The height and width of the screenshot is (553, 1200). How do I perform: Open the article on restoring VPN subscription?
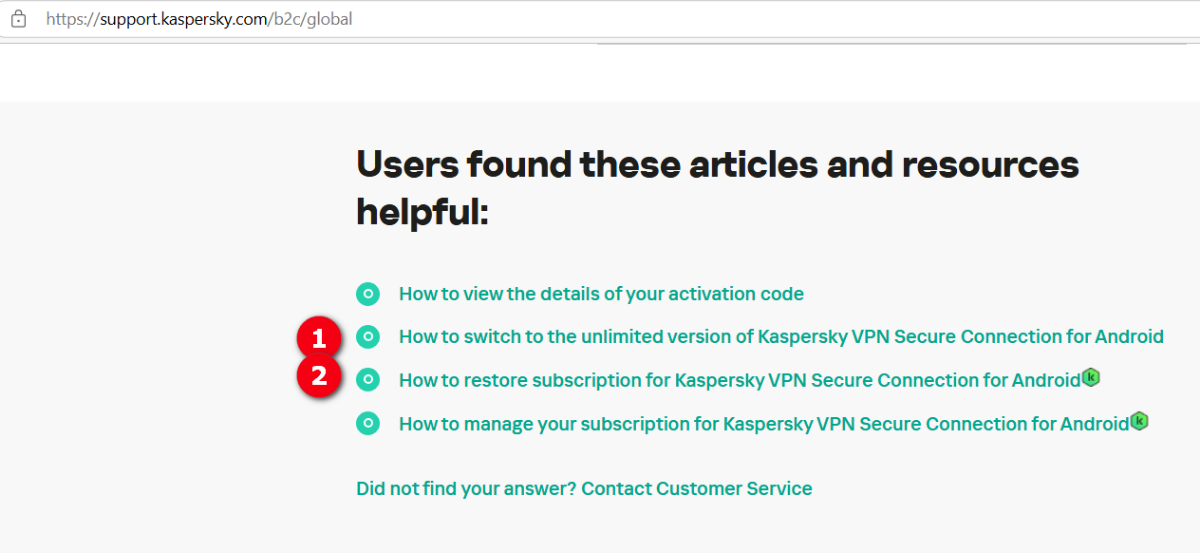739,380
